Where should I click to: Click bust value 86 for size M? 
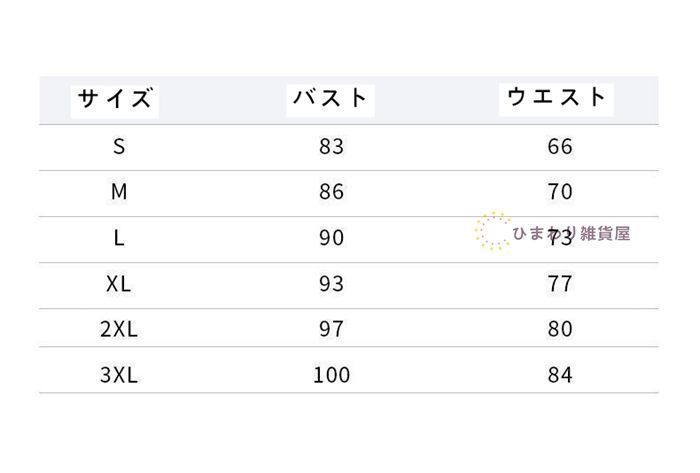(x=331, y=192)
